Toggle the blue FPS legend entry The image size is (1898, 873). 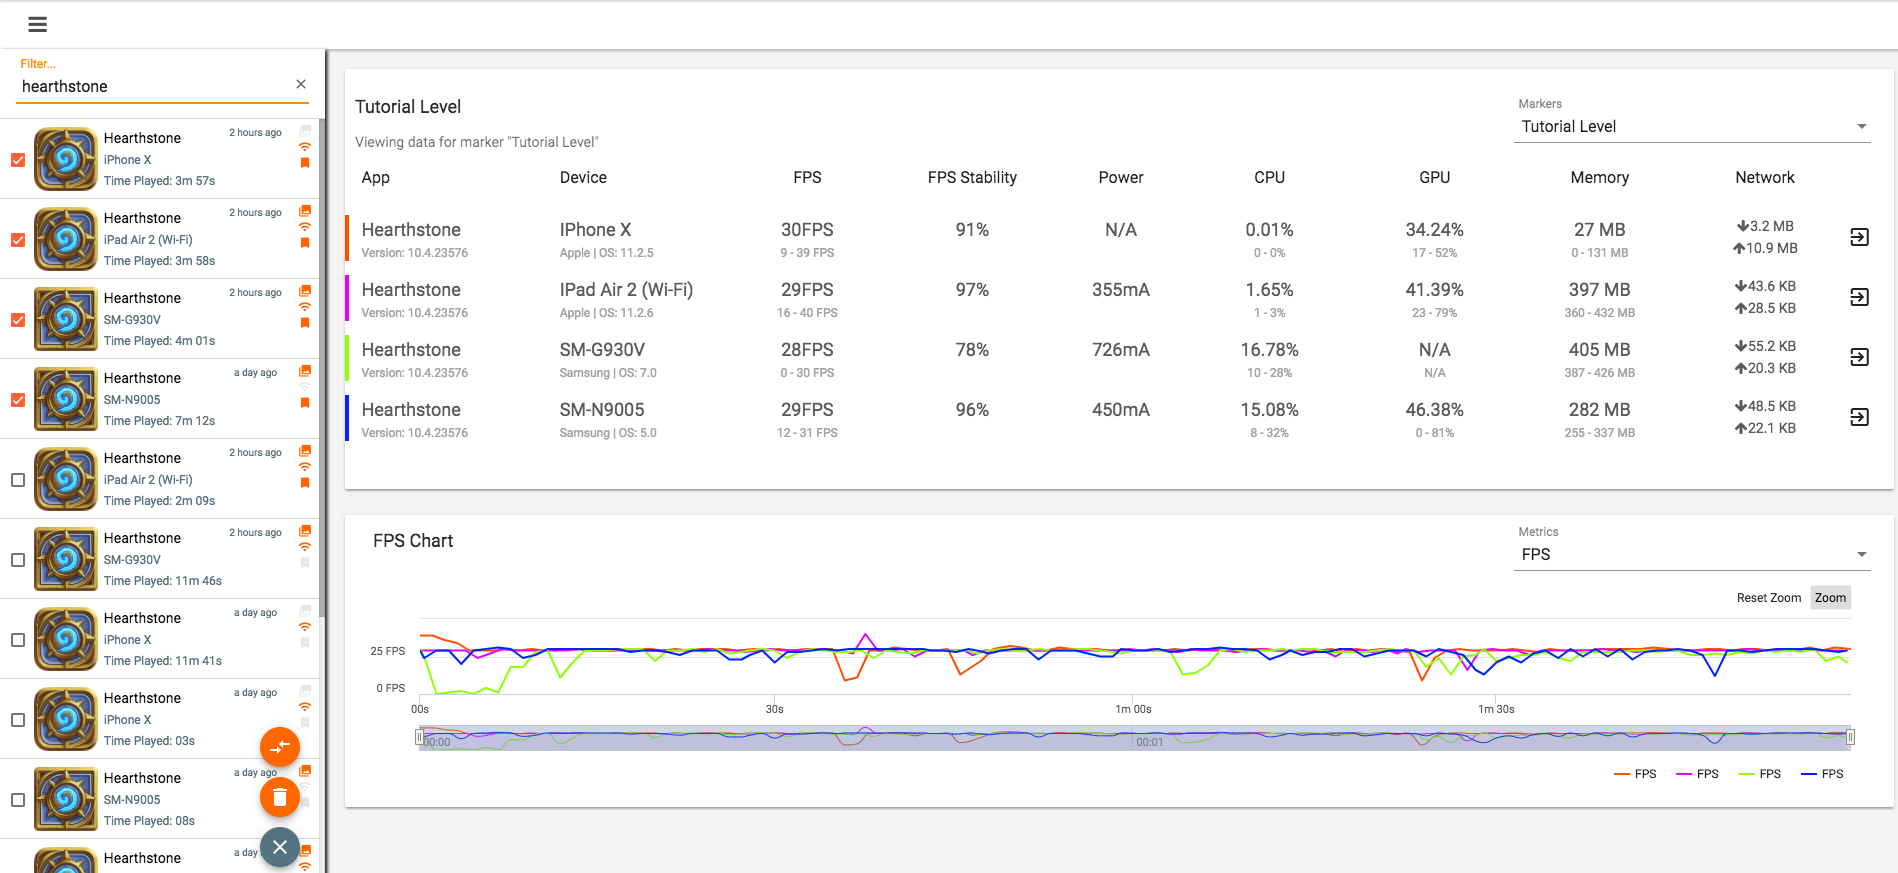1821,774
